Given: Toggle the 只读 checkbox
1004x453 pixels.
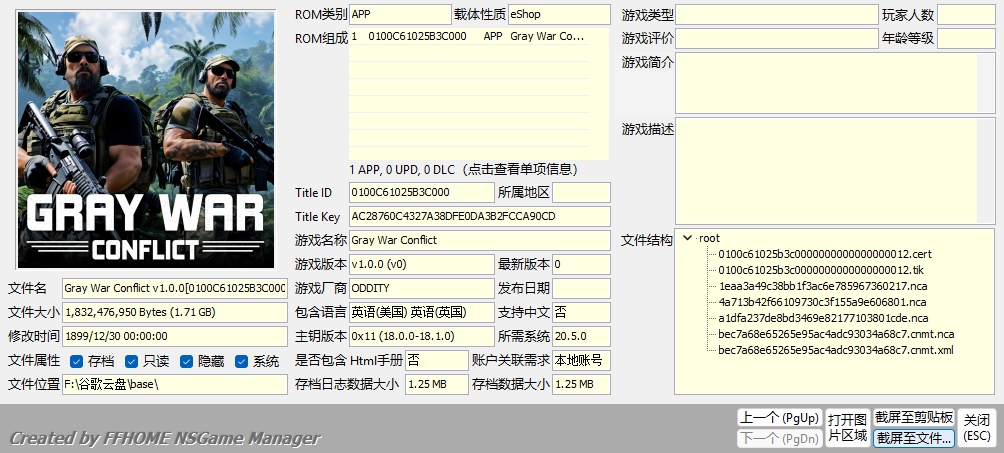Looking at the screenshot, I should pos(131,361).
